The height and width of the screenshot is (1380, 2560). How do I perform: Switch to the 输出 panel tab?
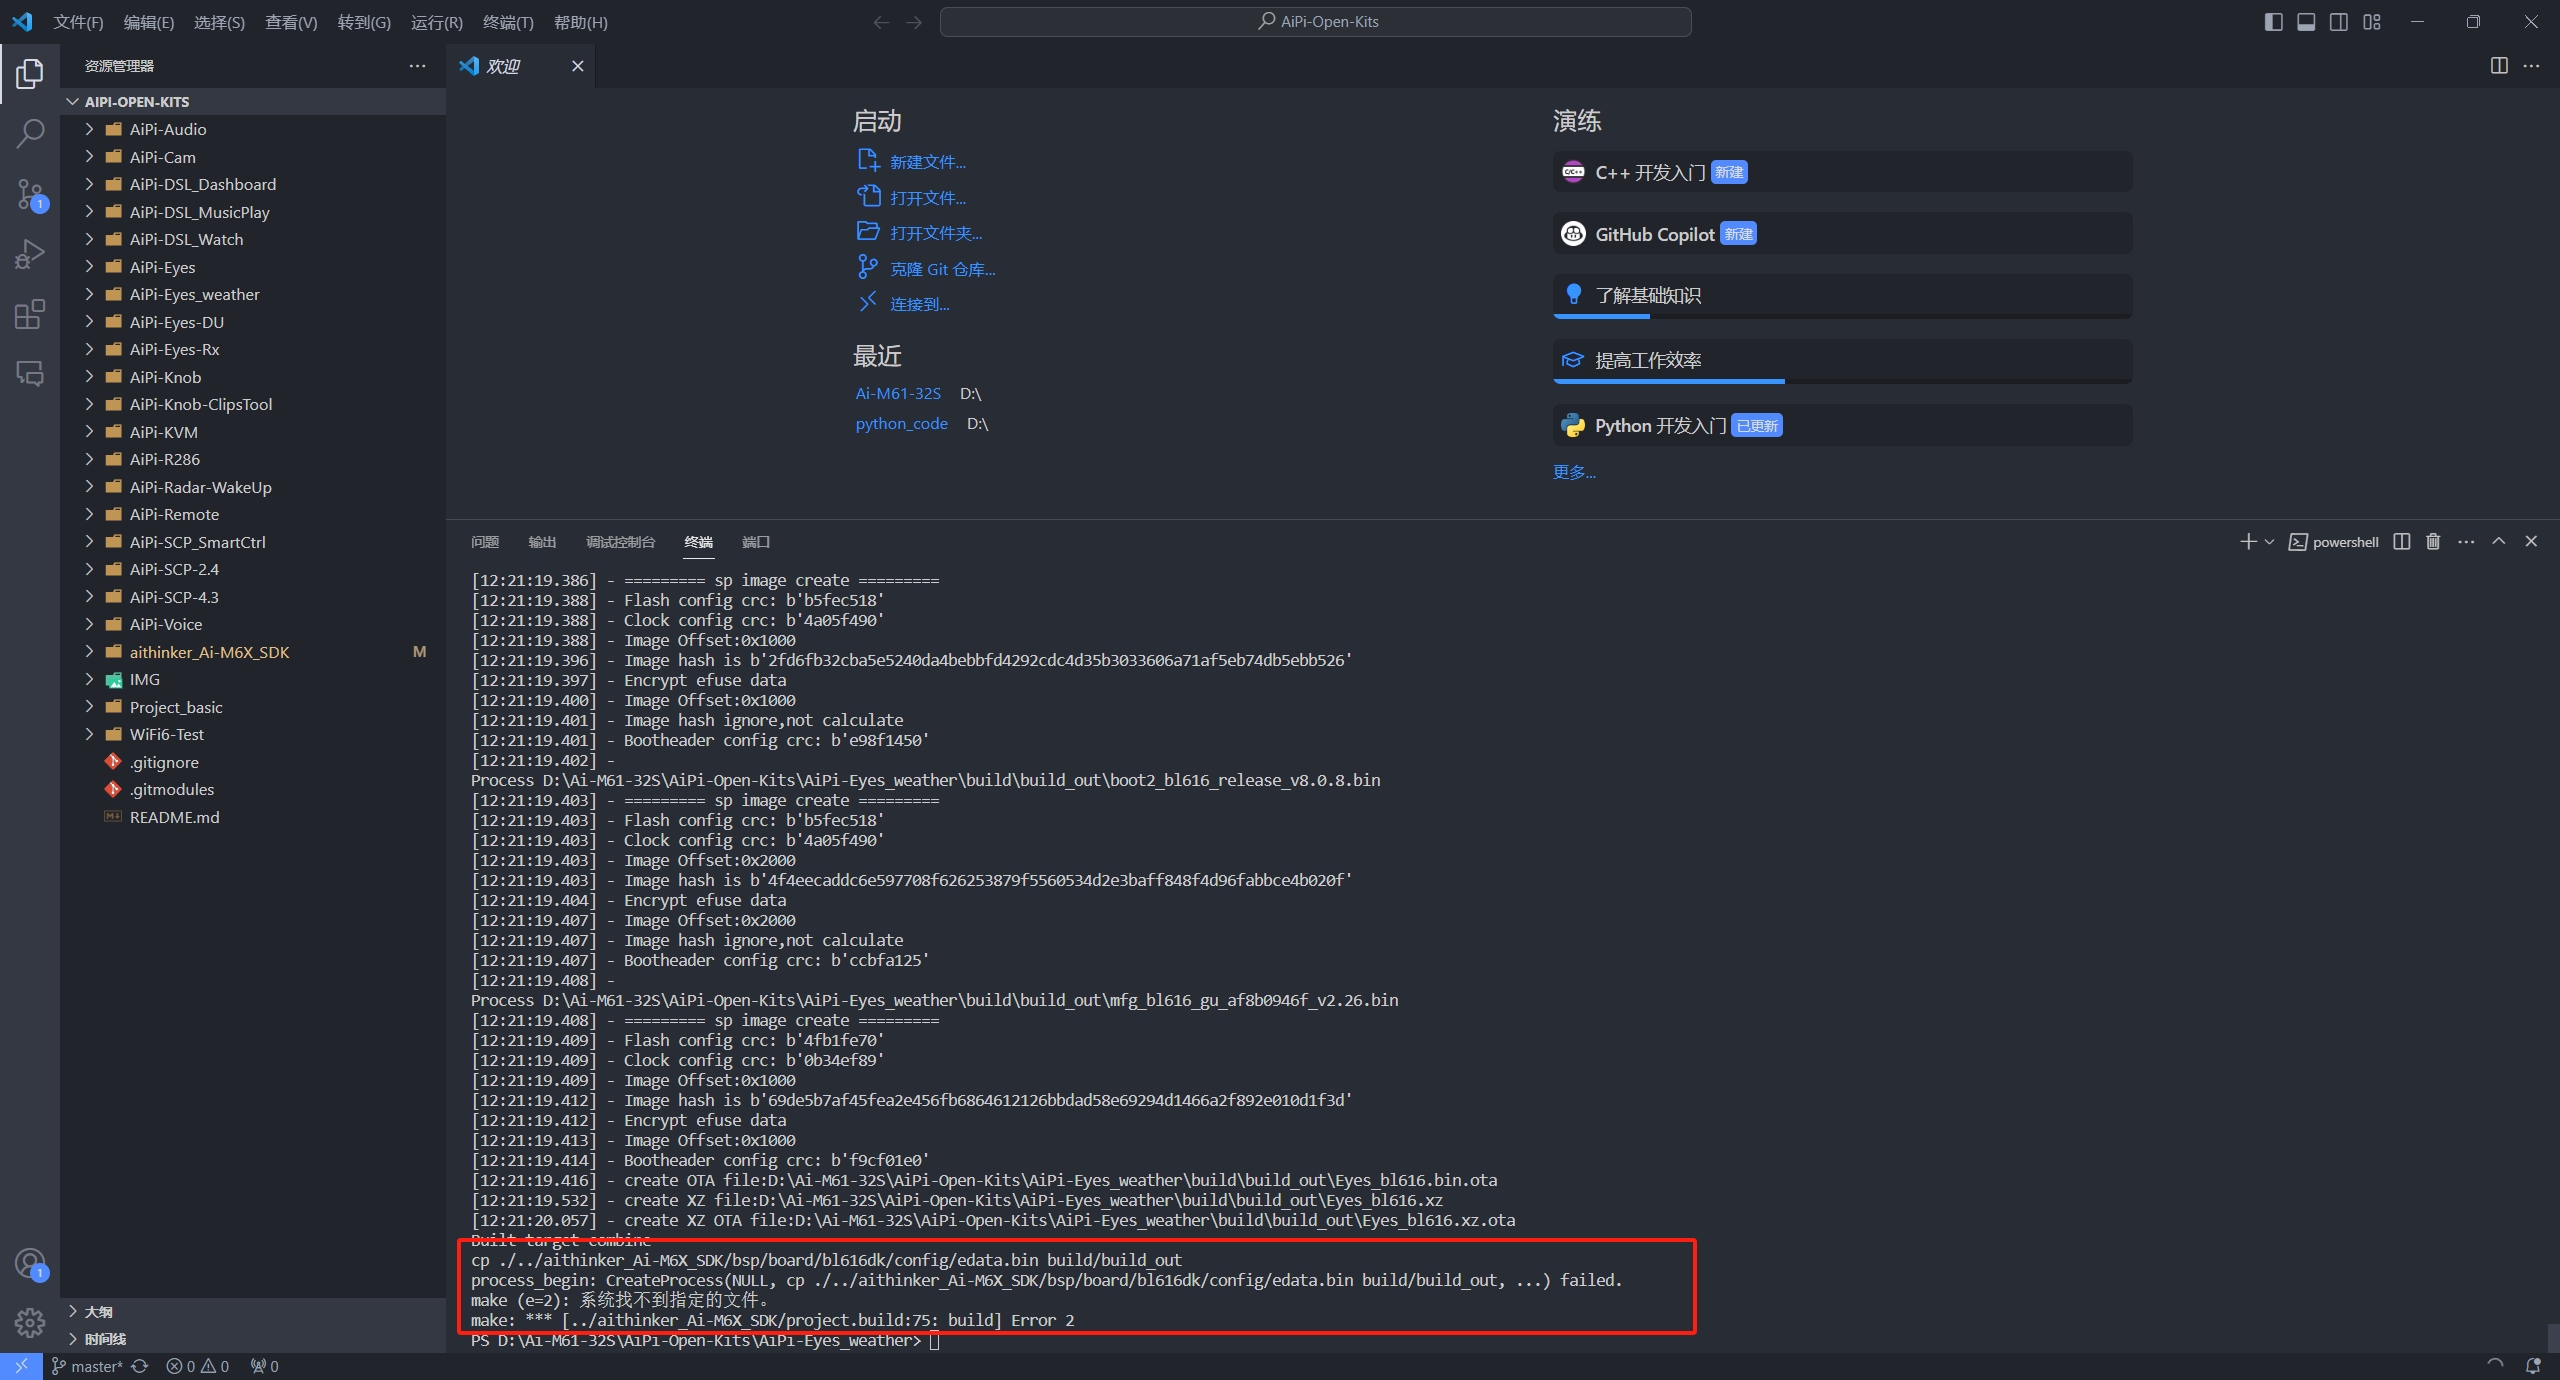click(x=542, y=542)
